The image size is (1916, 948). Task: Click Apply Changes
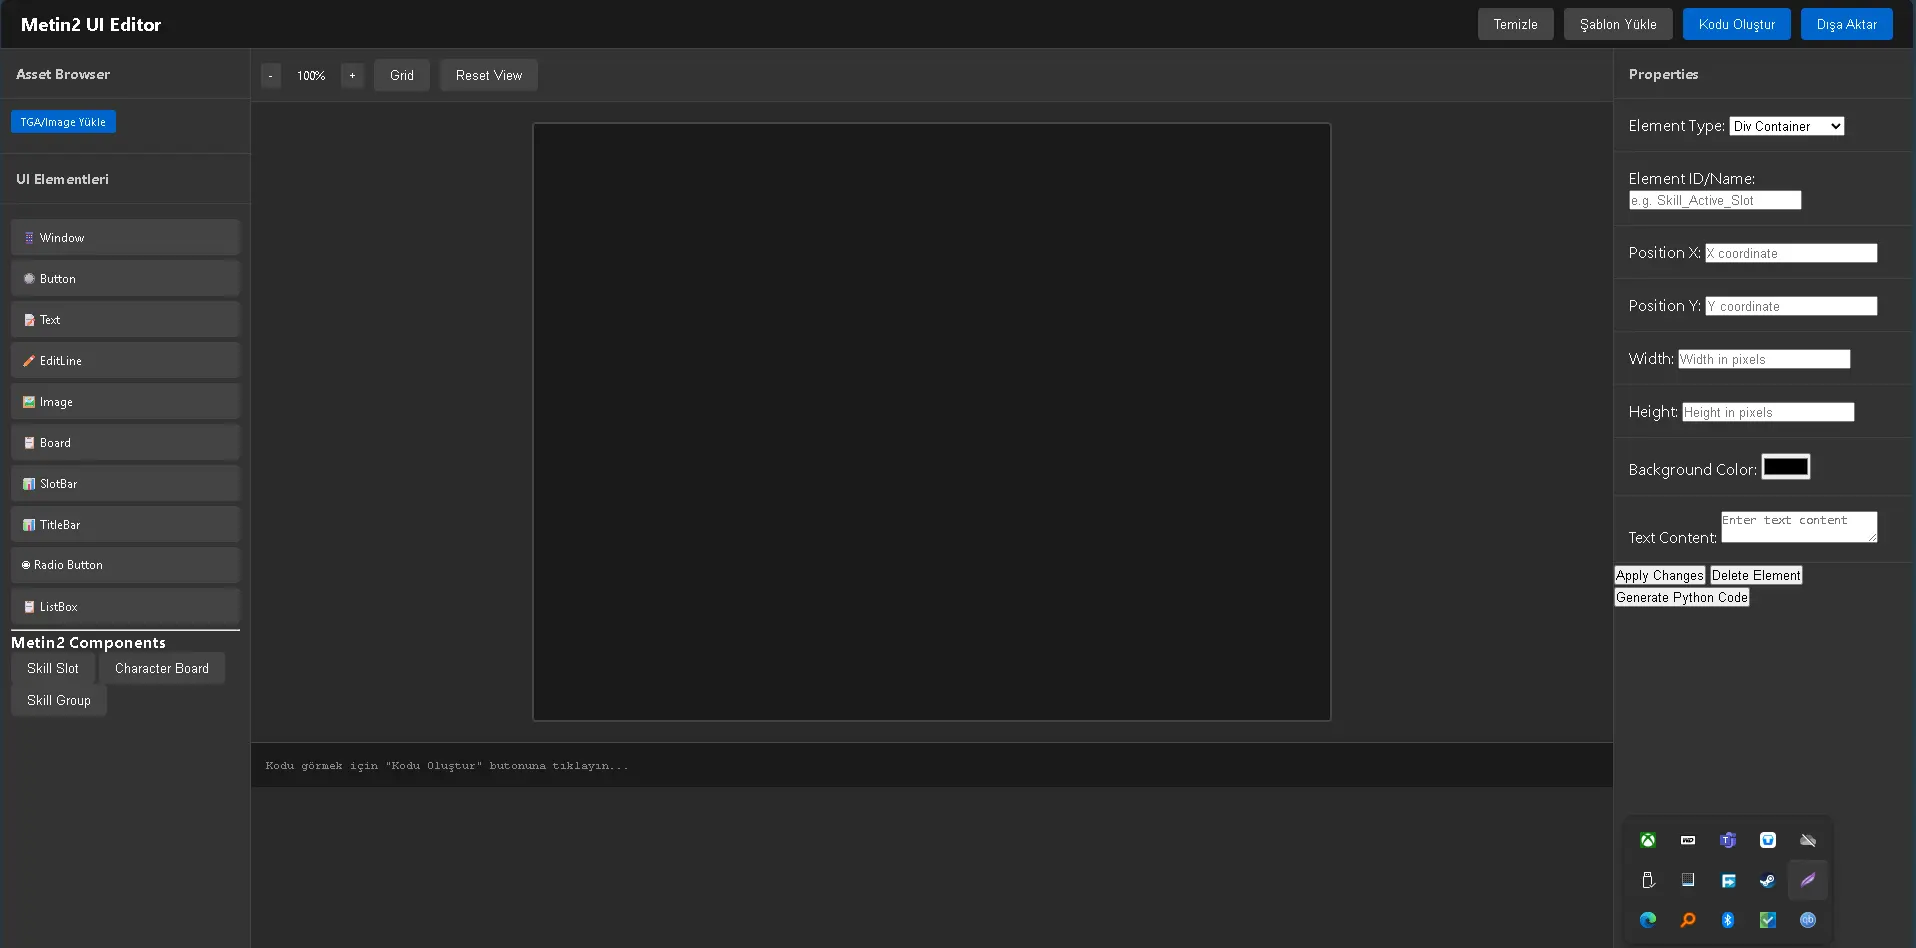click(1660, 575)
